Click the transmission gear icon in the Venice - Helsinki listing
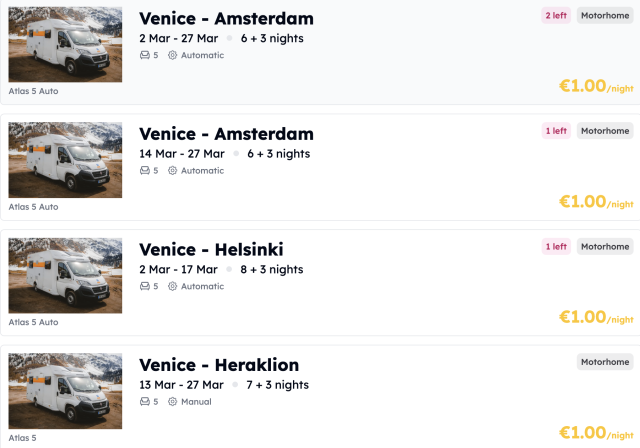 [x=172, y=286]
